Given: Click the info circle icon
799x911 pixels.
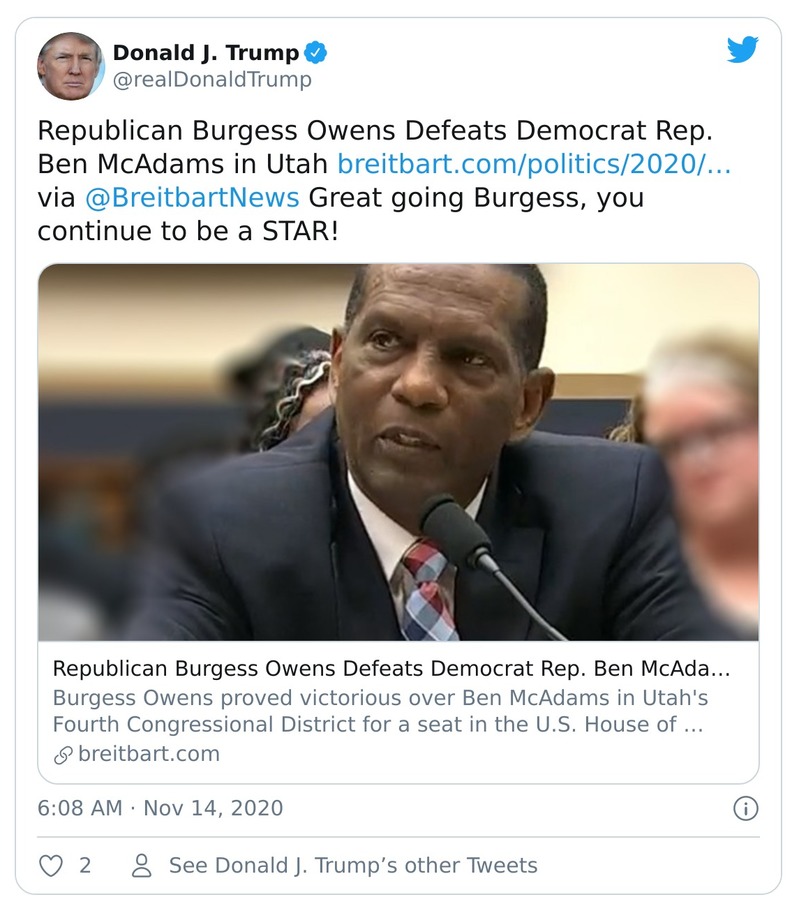Looking at the screenshot, I should click(745, 808).
